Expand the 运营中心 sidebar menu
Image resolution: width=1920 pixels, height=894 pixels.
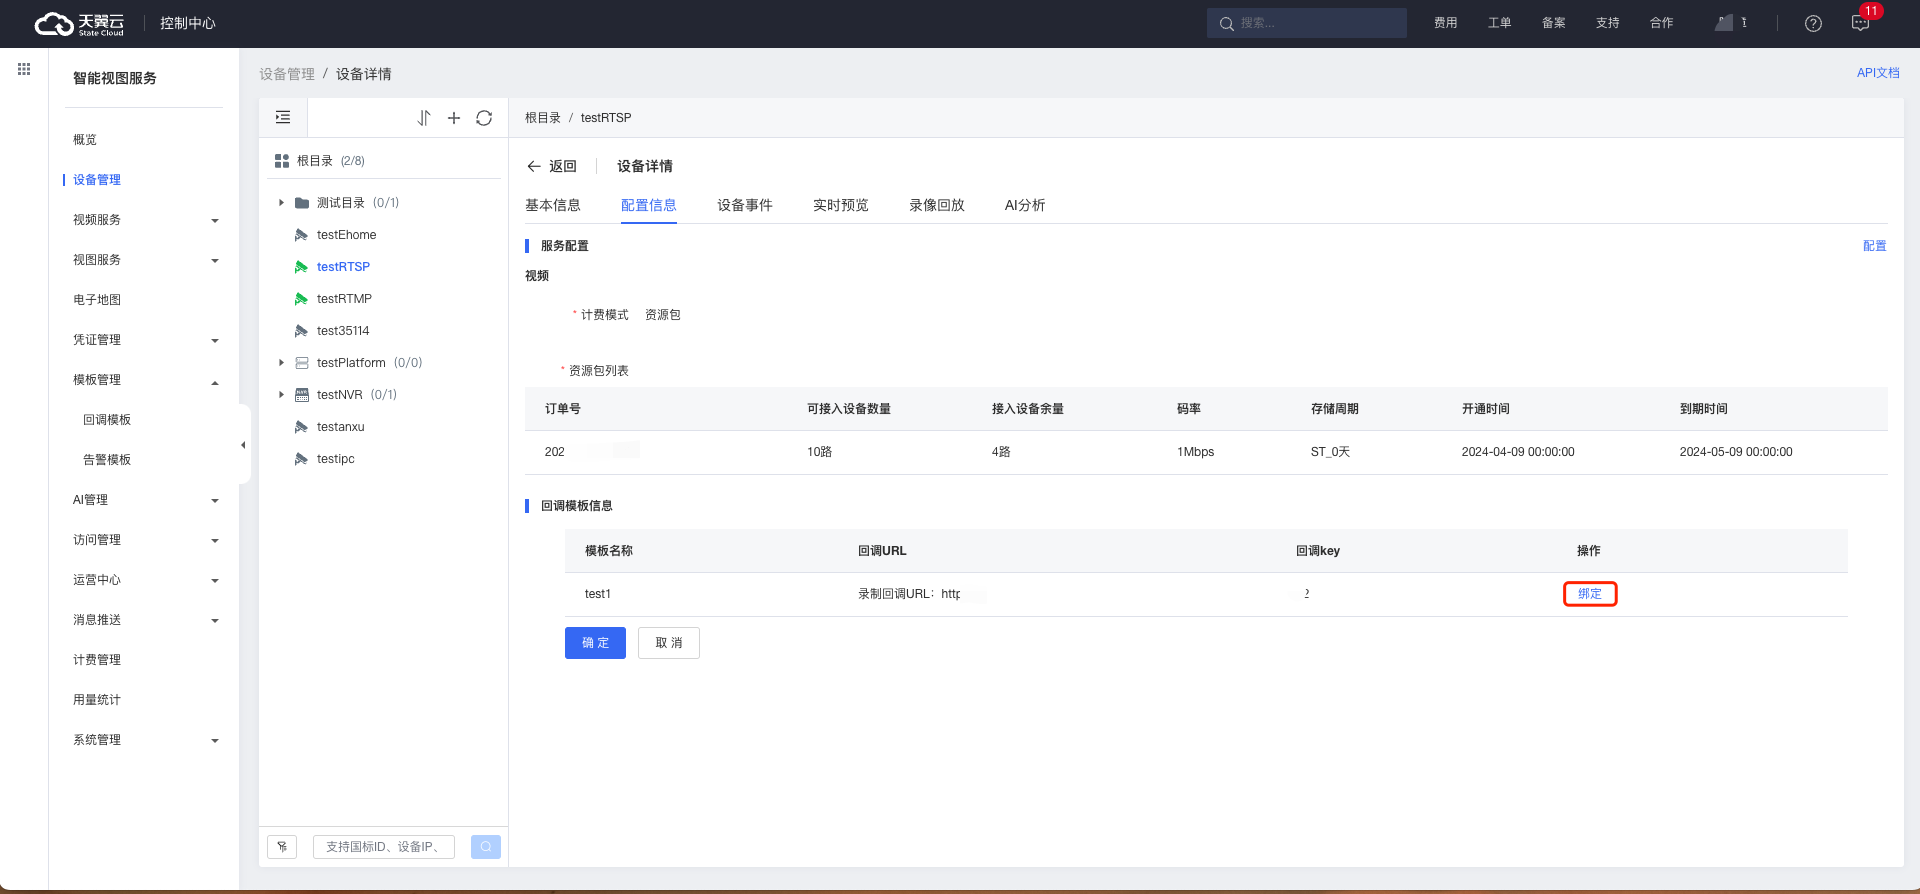click(x=215, y=581)
